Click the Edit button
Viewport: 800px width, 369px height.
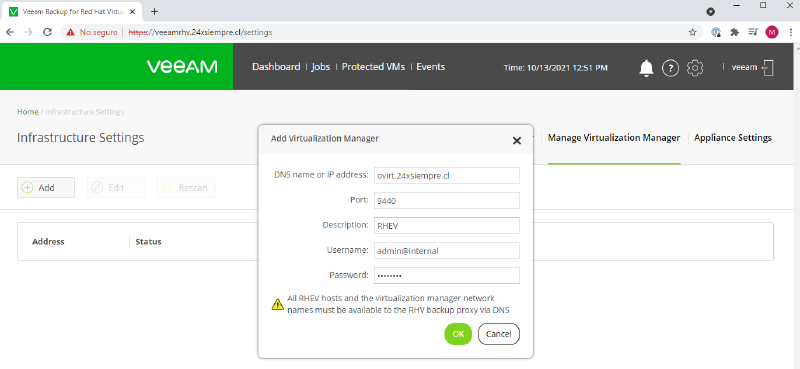coord(116,188)
